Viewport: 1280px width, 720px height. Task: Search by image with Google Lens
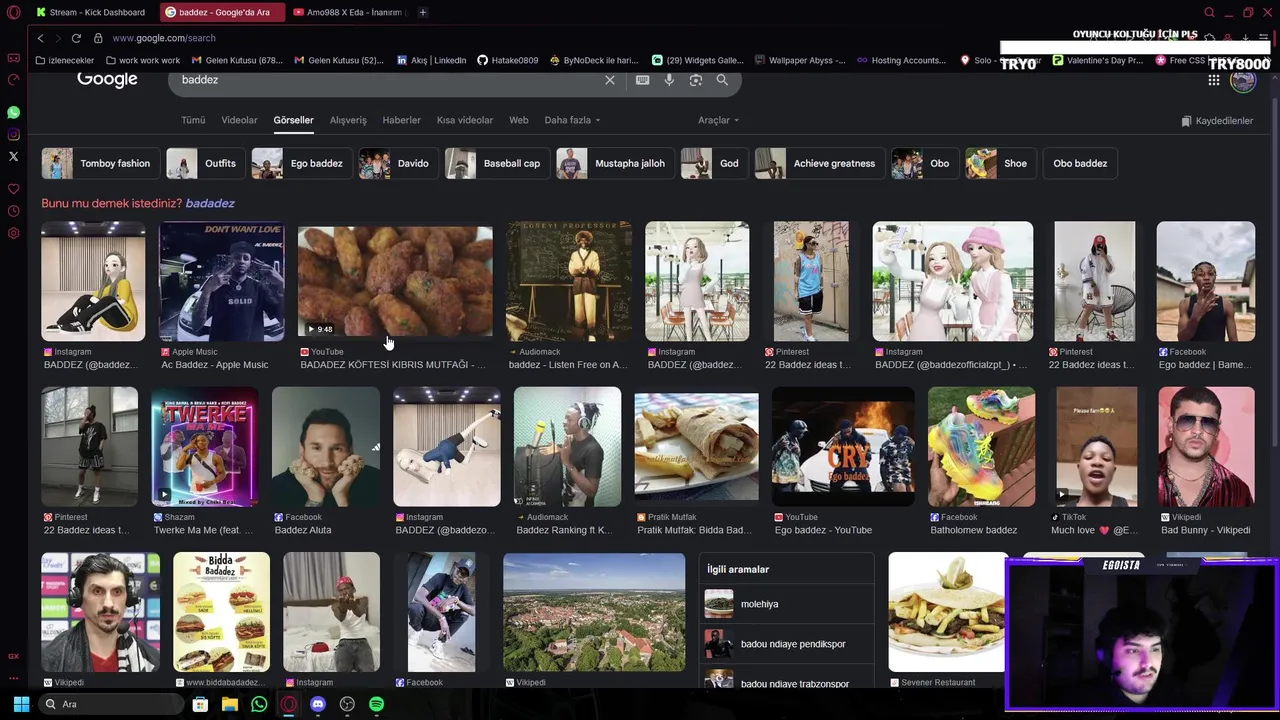point(696,80)
